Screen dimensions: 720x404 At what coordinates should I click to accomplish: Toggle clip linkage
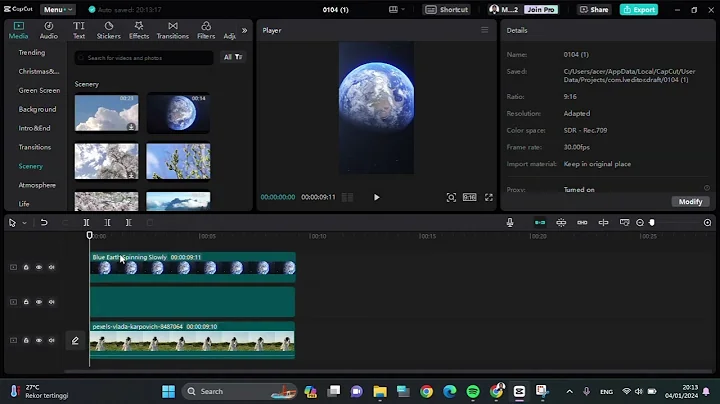(x=582, y=223)
